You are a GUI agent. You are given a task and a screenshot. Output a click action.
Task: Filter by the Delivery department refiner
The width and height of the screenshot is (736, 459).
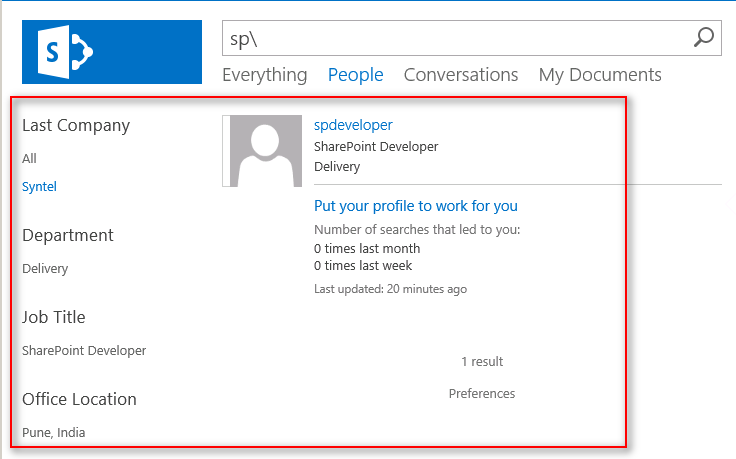(x=45, y=269)
